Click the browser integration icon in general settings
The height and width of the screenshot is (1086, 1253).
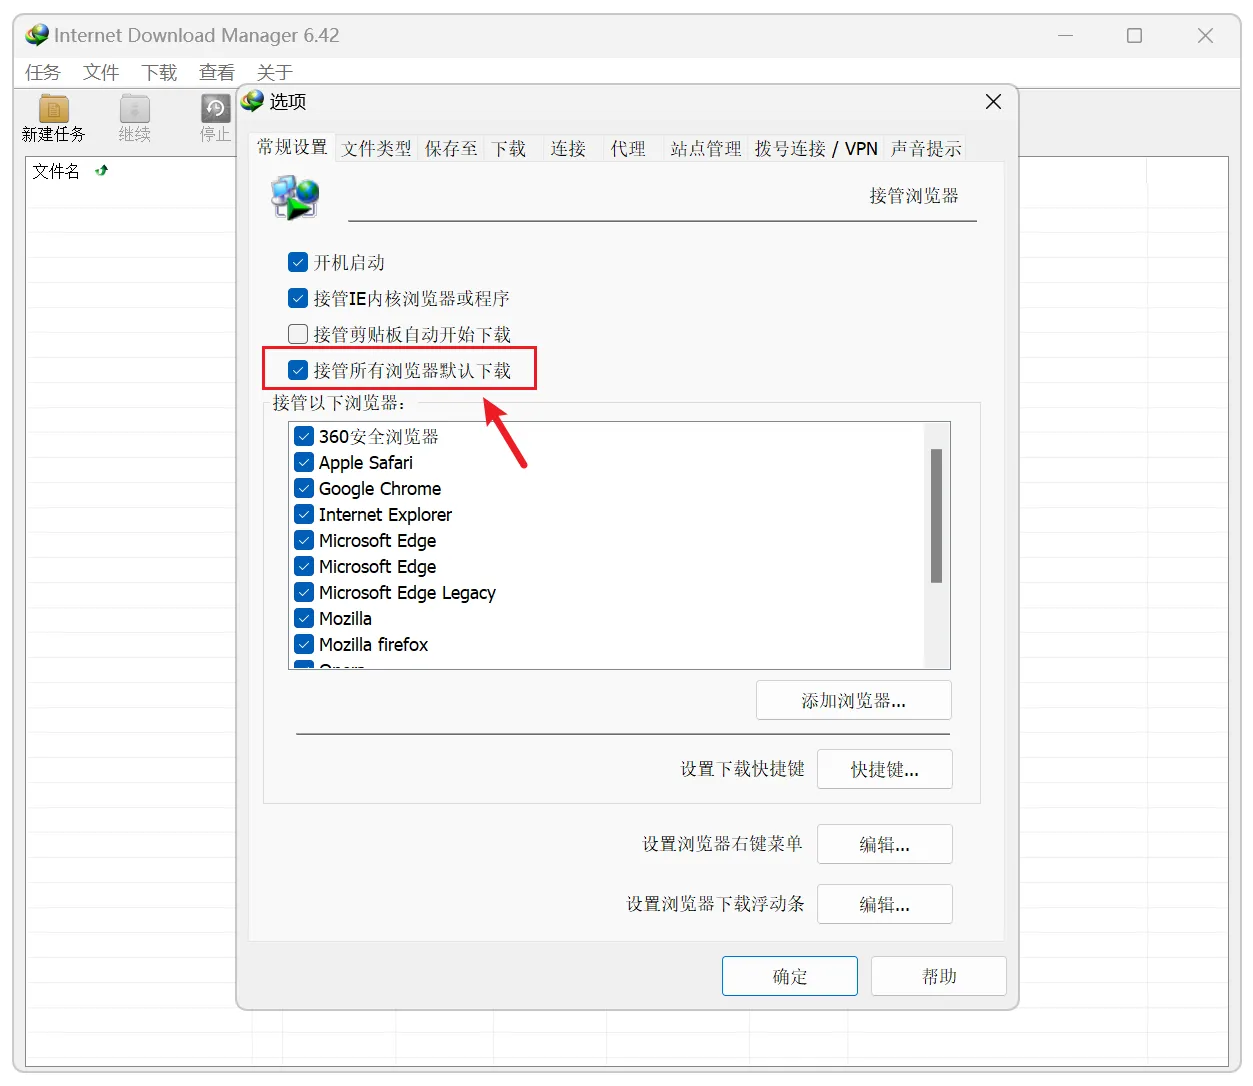click(295, 197)
